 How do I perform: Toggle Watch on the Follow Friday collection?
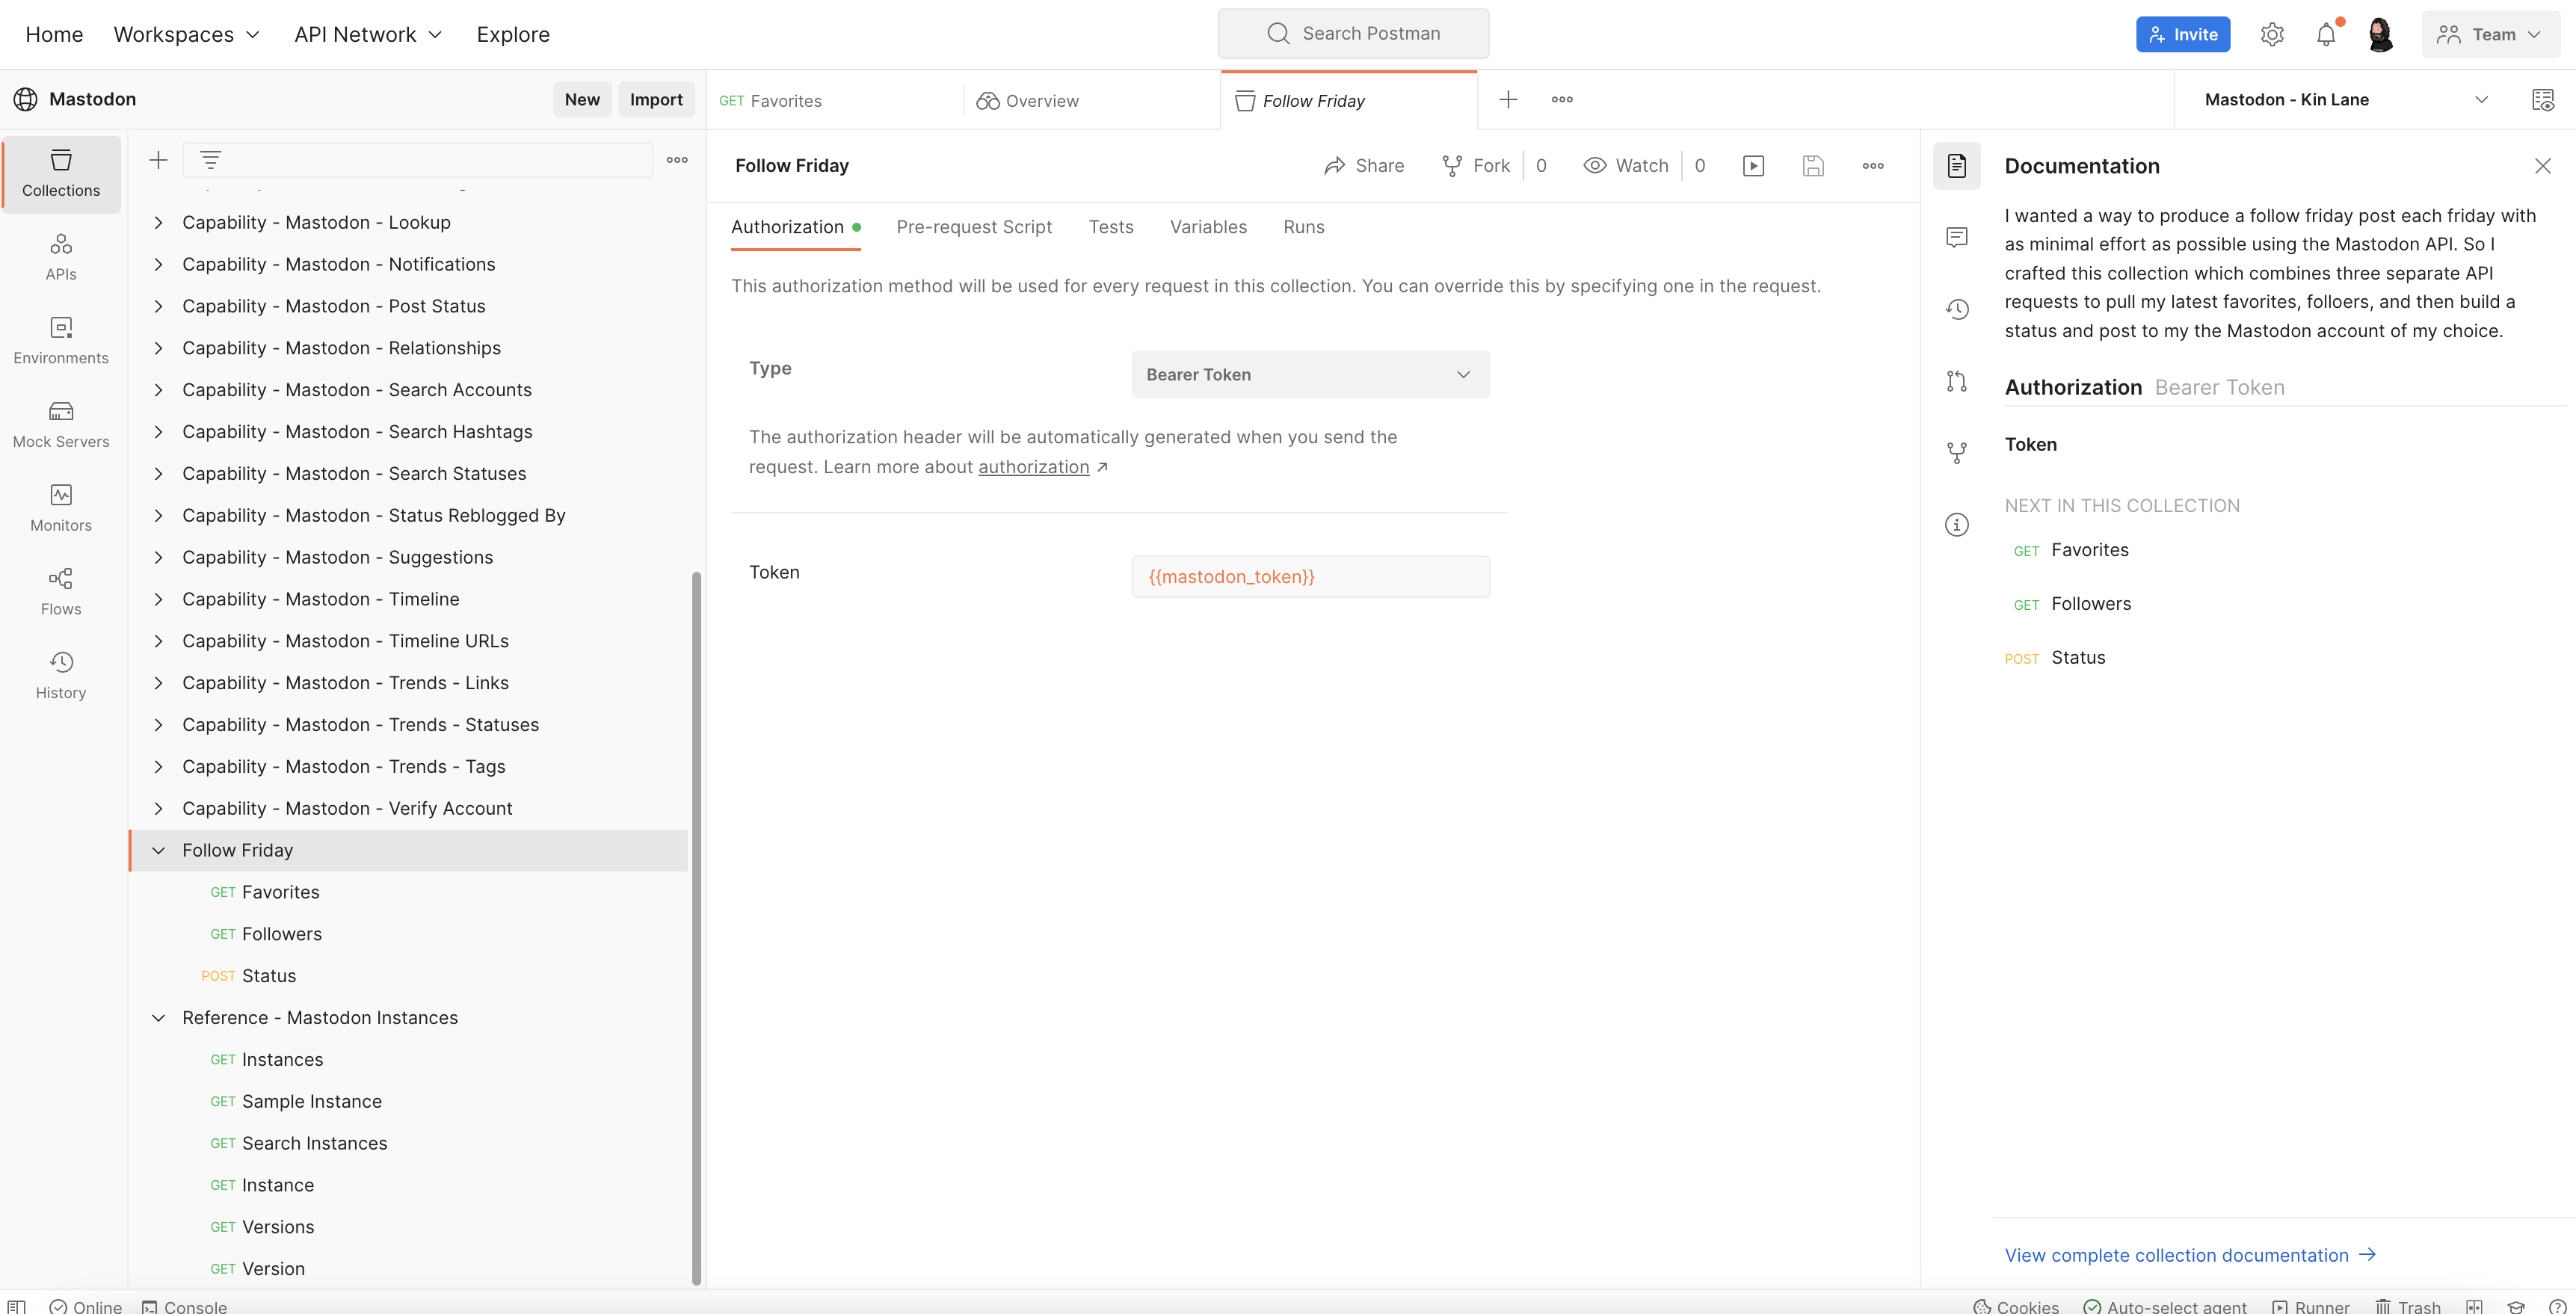pos(1626,166)
